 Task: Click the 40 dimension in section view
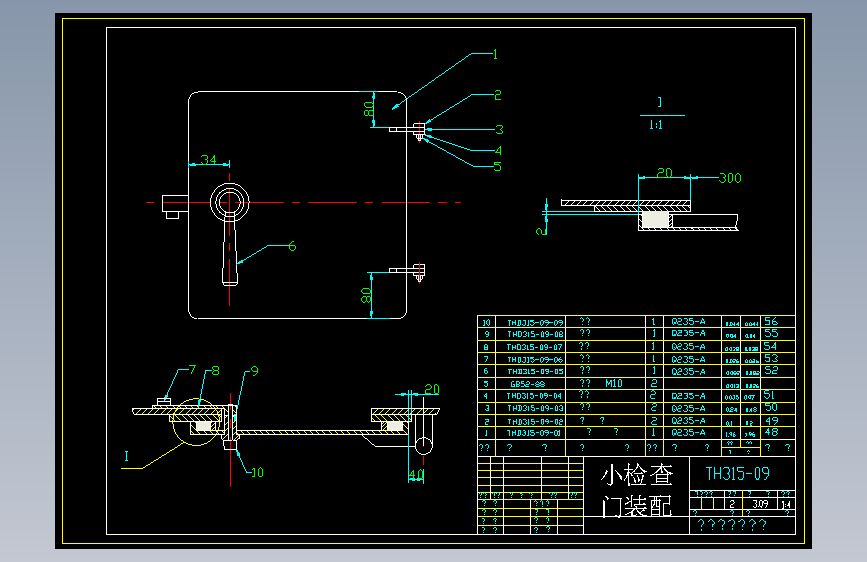coord(416,475)
